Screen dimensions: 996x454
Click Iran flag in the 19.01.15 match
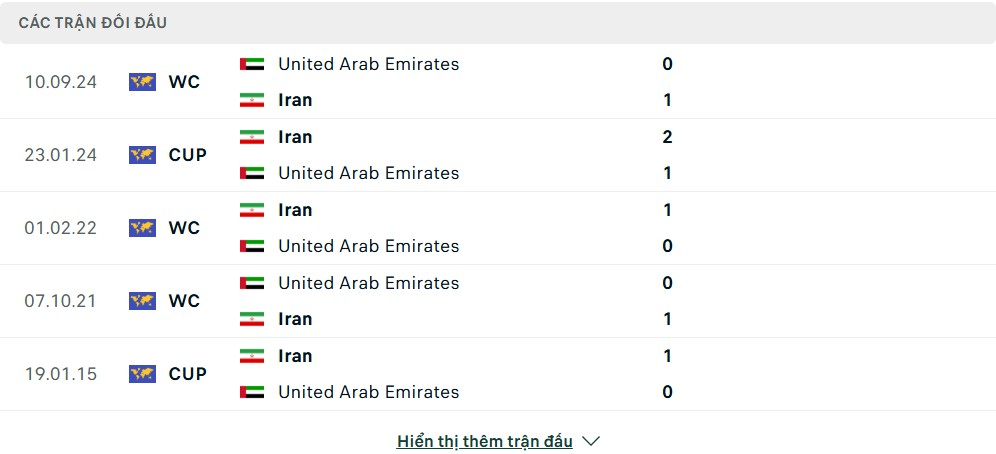[x=252, y=356]
